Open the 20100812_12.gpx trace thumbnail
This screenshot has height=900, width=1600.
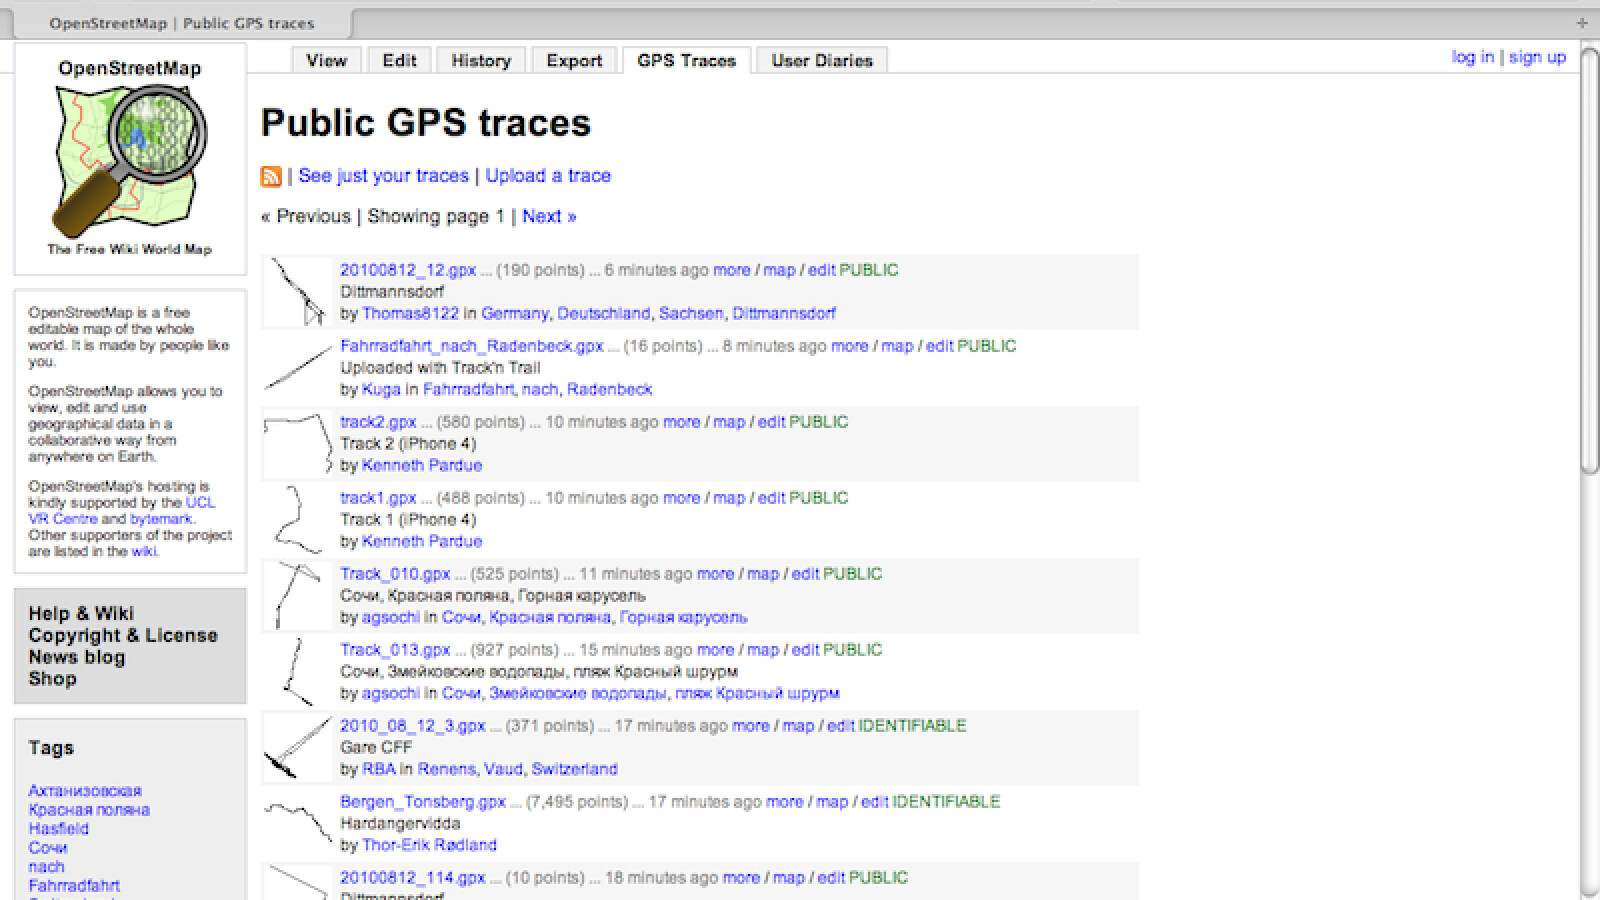coord(297,292)
